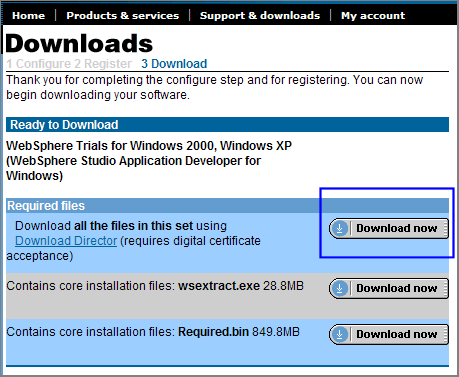Click the 'Thank you for completing' message

tap(215, 87)
